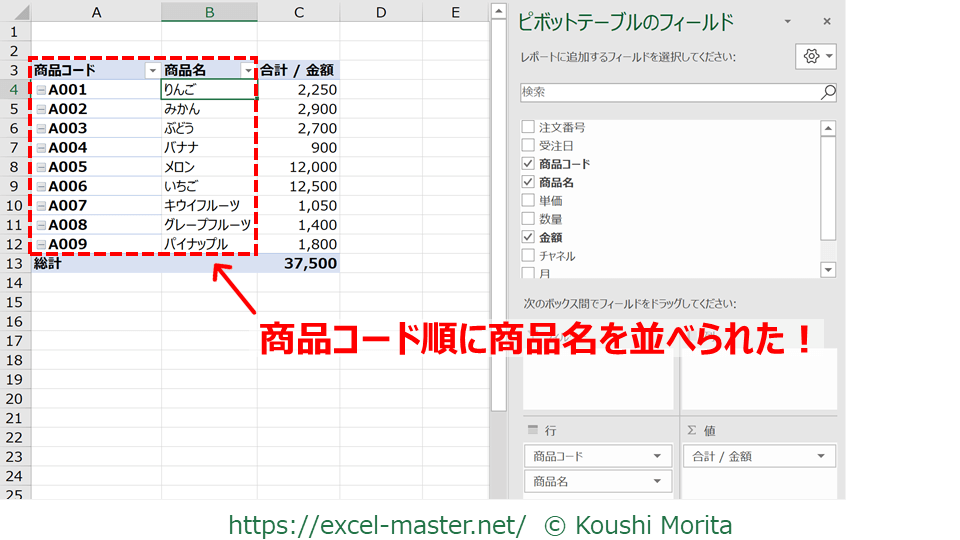Screen dimensions: 960x540
Task: Collapse the A005 row group
Action: click(x=41, y=168)
